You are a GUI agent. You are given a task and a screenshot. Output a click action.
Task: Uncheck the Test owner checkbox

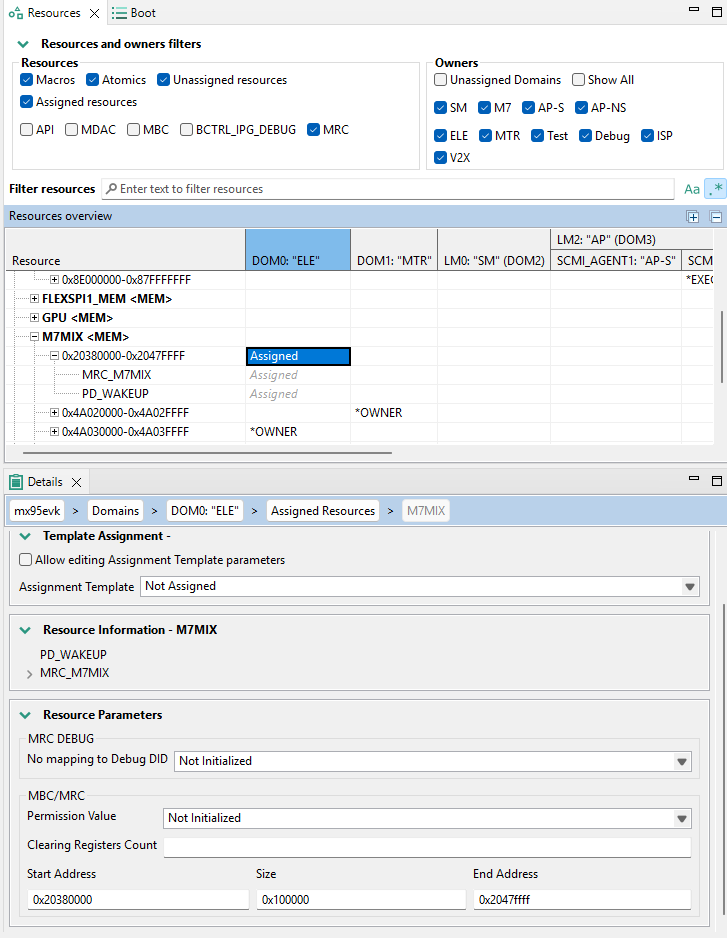[537, 136]
